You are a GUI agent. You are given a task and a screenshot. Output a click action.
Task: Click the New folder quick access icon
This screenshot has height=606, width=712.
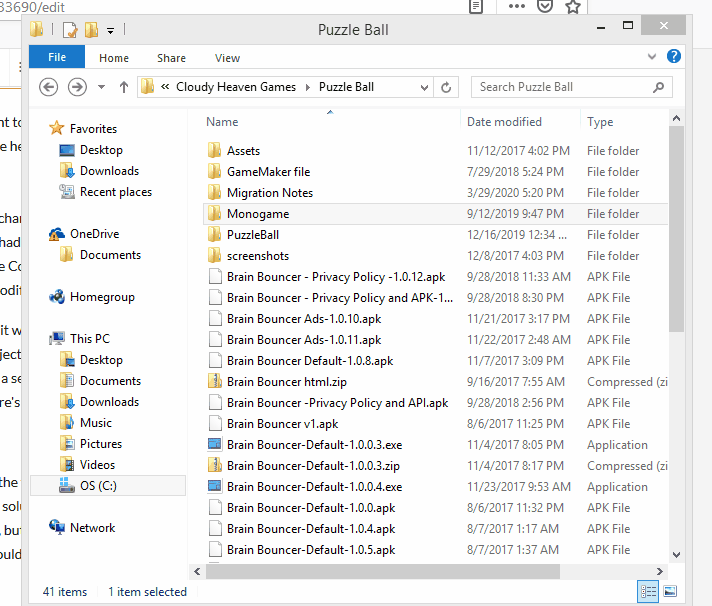[x=91, y=30]
